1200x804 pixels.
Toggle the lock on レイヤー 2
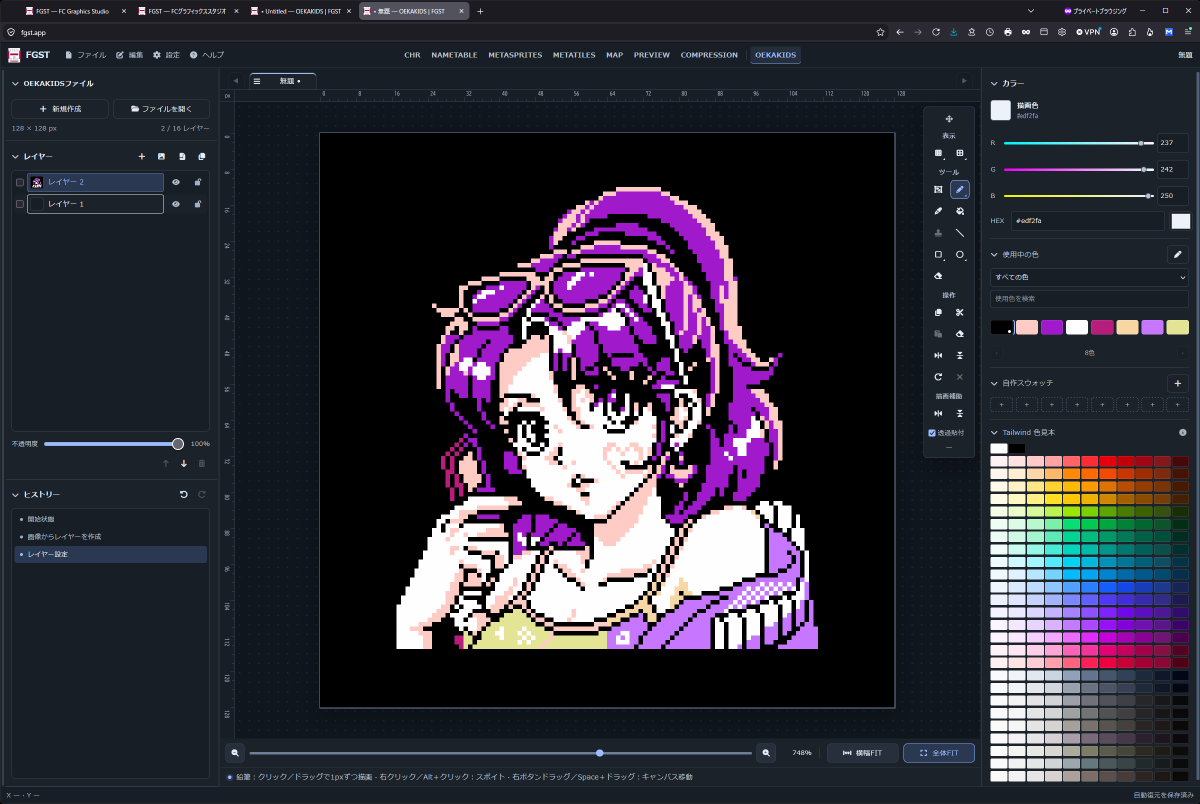[x=198, y=182]
